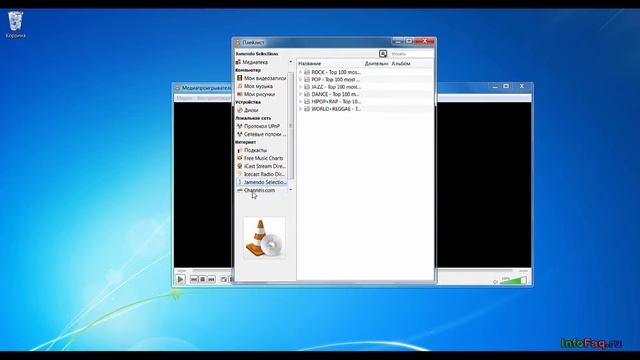
Task: Expand the HIPOP+RAP row arrow
Action: coord(300,102)
